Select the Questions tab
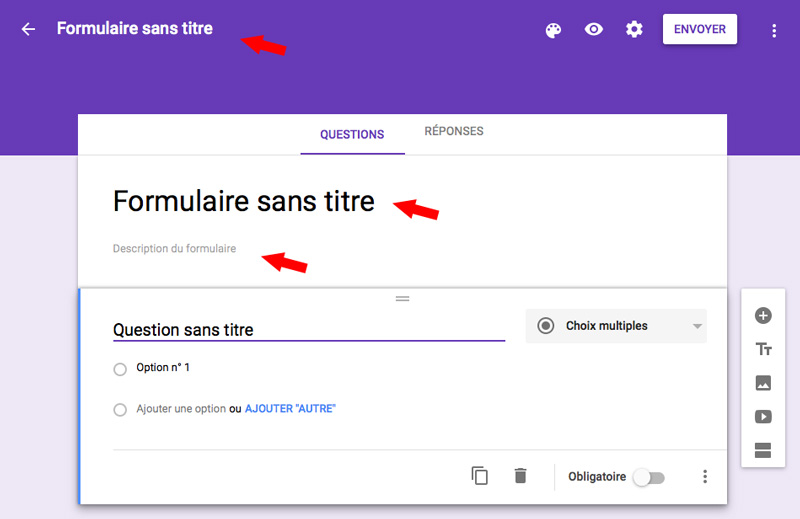This screenshot has height=519, width=800. [352, 135]
